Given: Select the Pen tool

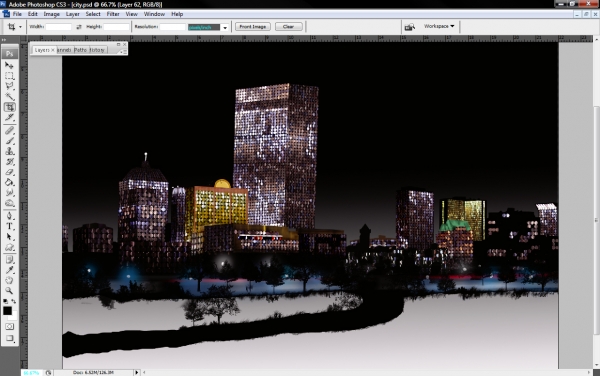Looking at the screenshot, I should tap(9, 216).
